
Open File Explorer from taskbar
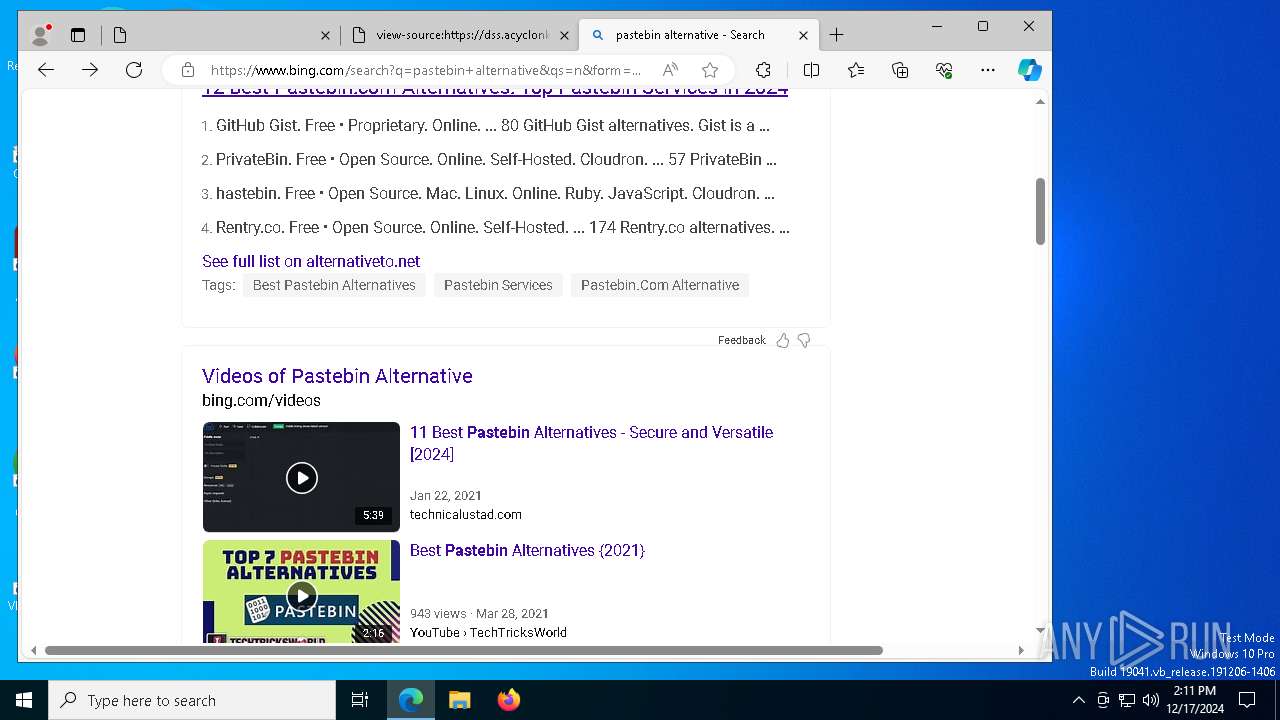click(459, 700)
